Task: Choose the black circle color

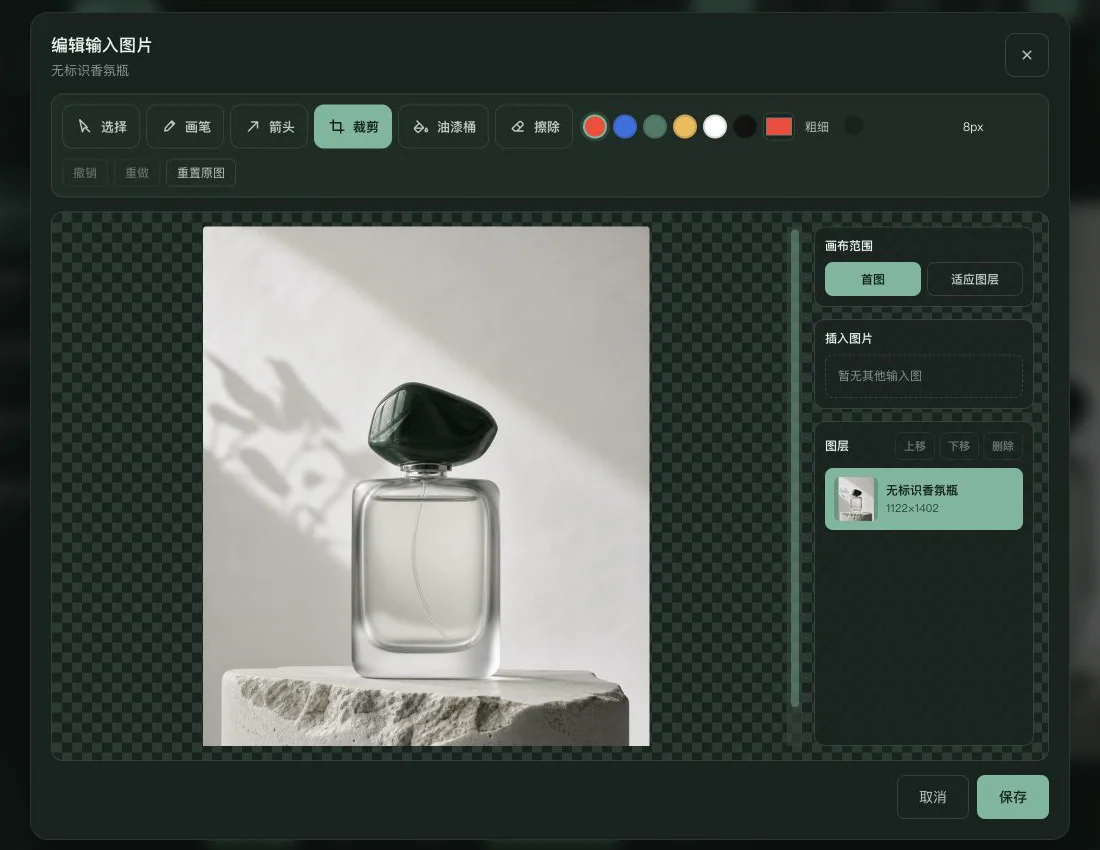Action: point(744,127)
